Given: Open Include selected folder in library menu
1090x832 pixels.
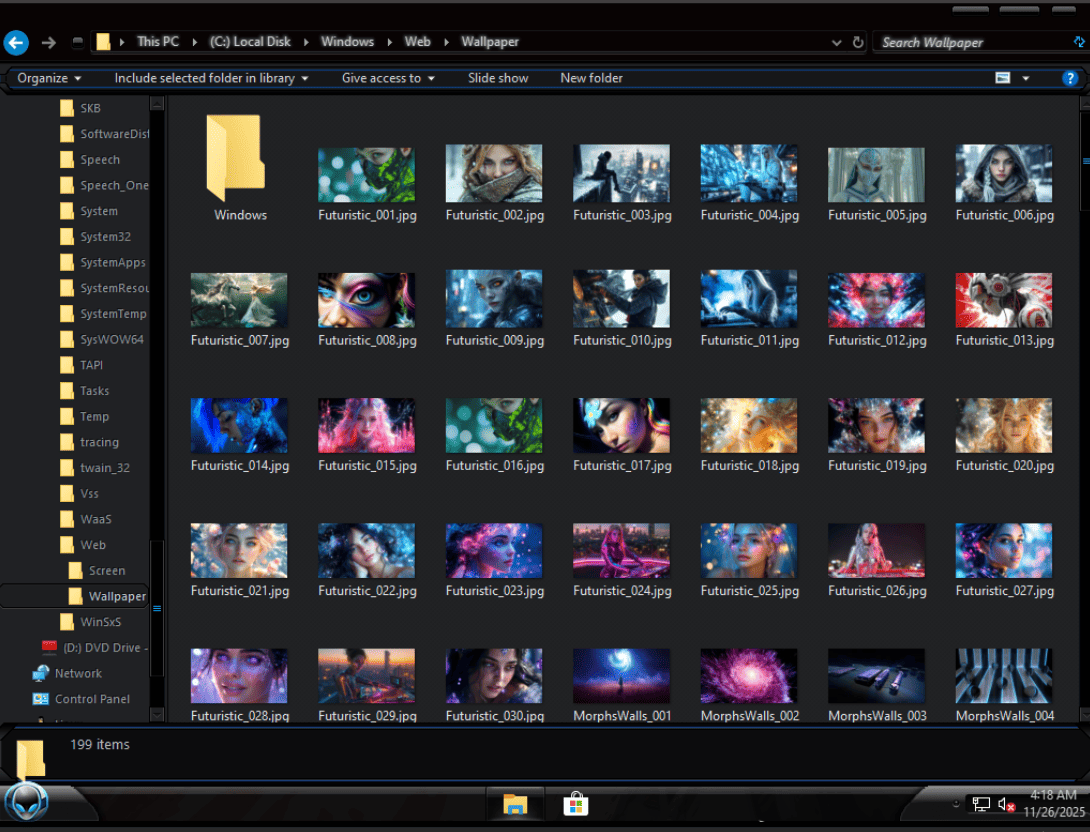Looking at the screenshot, I should (211, 78).
